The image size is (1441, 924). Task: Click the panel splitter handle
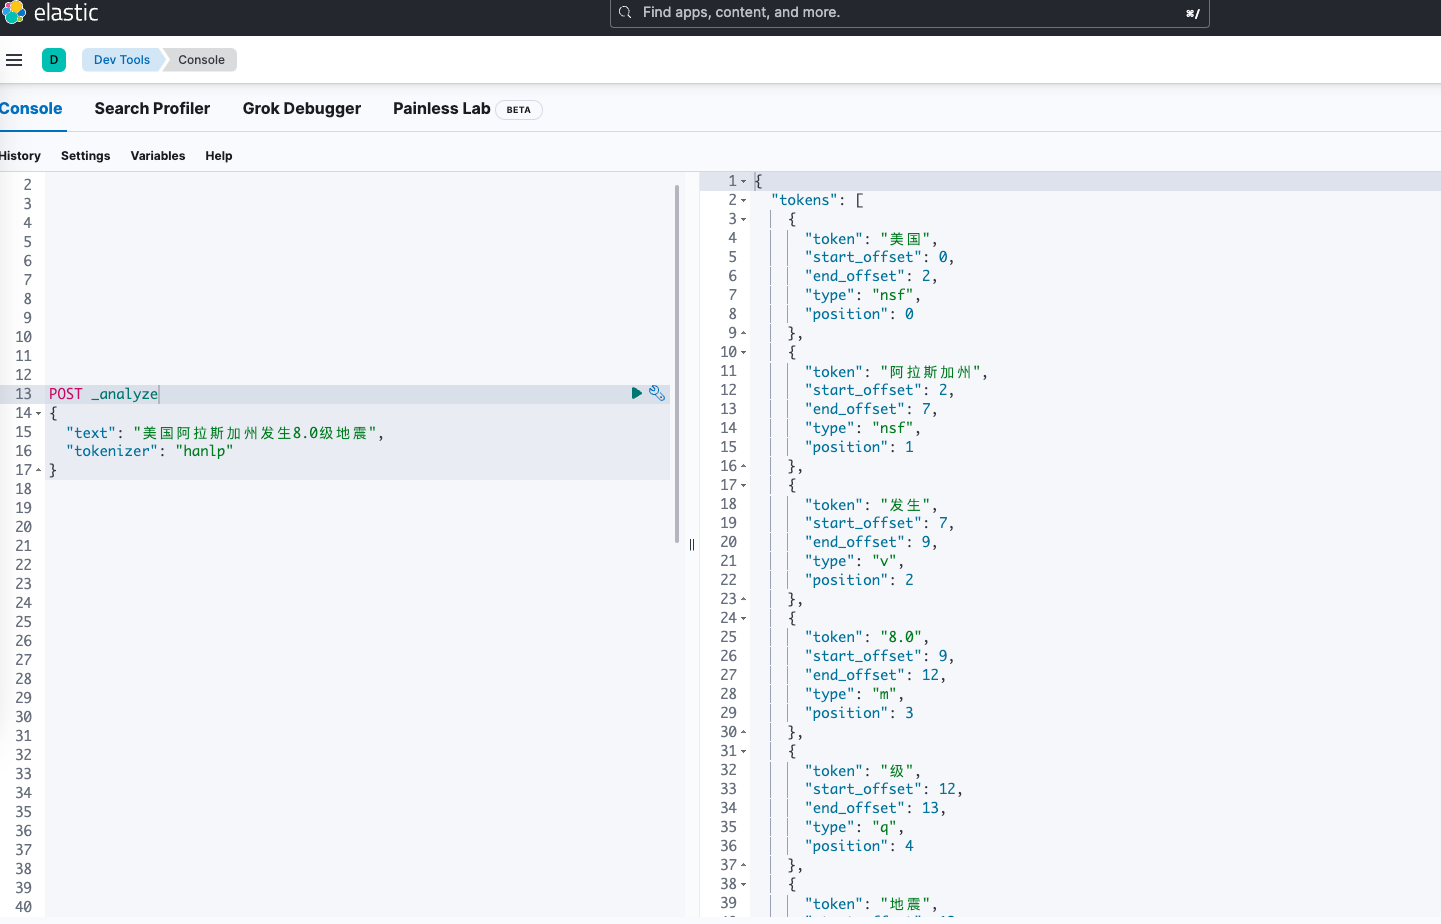[x=691, y=545]
